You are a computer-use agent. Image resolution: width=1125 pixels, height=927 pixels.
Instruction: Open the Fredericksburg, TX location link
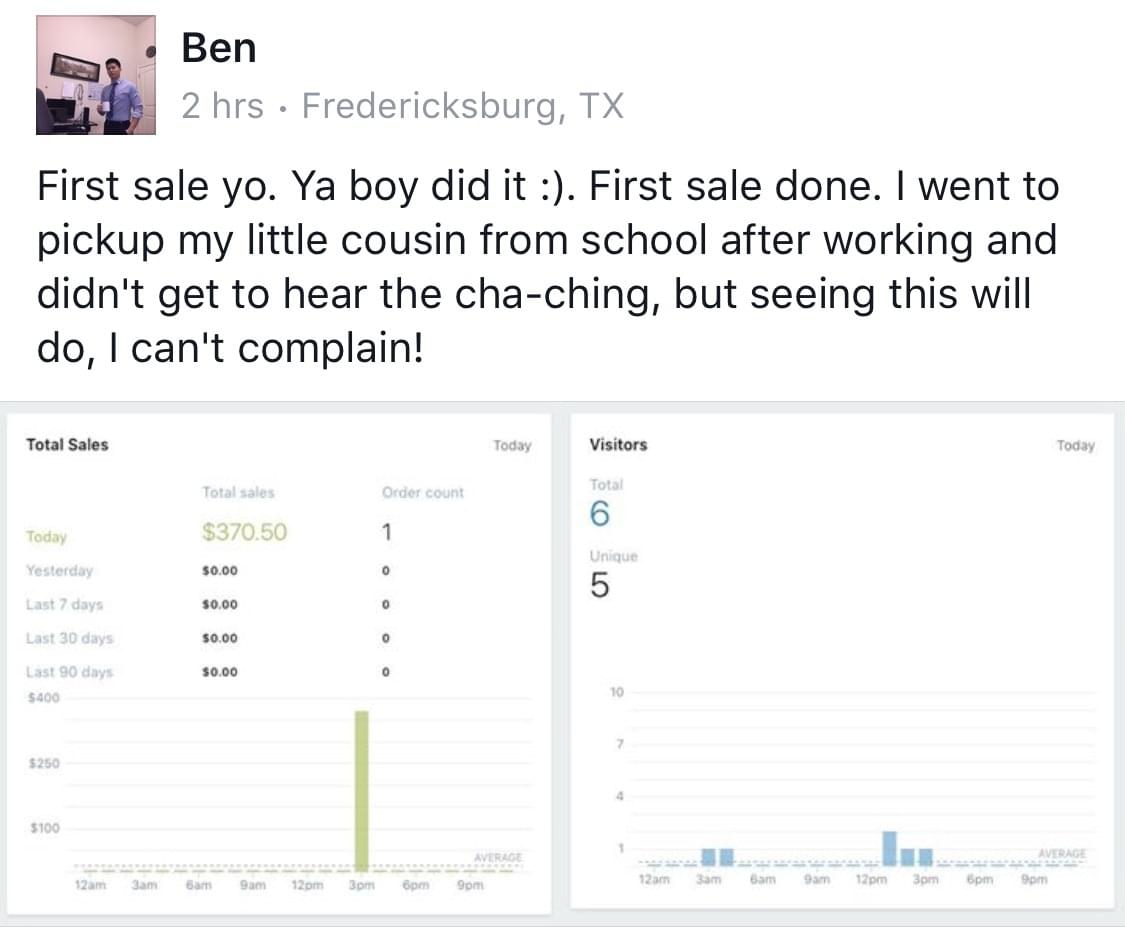(463, 105)
